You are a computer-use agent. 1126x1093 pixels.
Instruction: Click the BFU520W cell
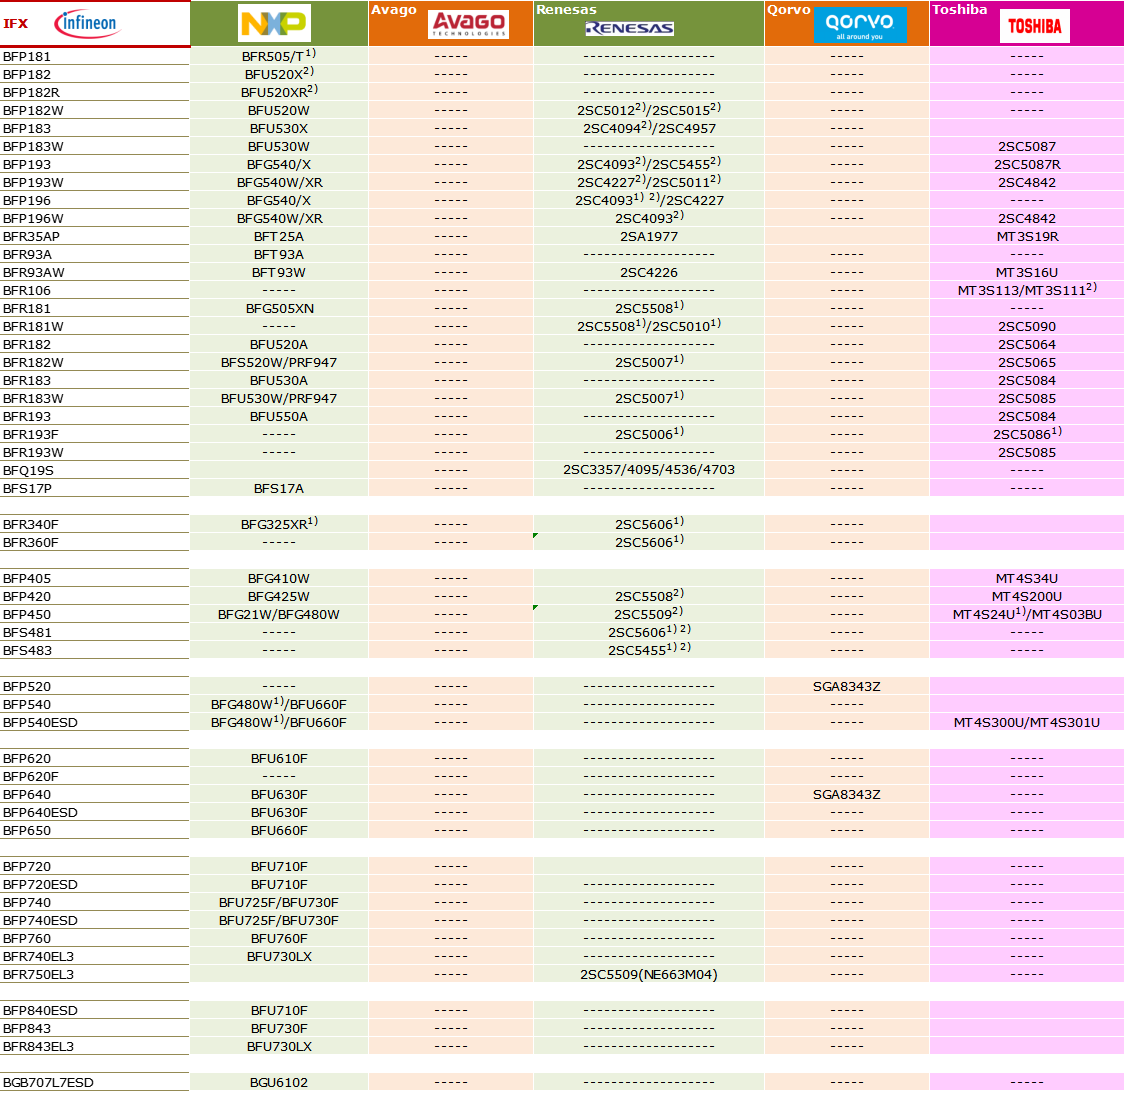click(x=279, y=111)
